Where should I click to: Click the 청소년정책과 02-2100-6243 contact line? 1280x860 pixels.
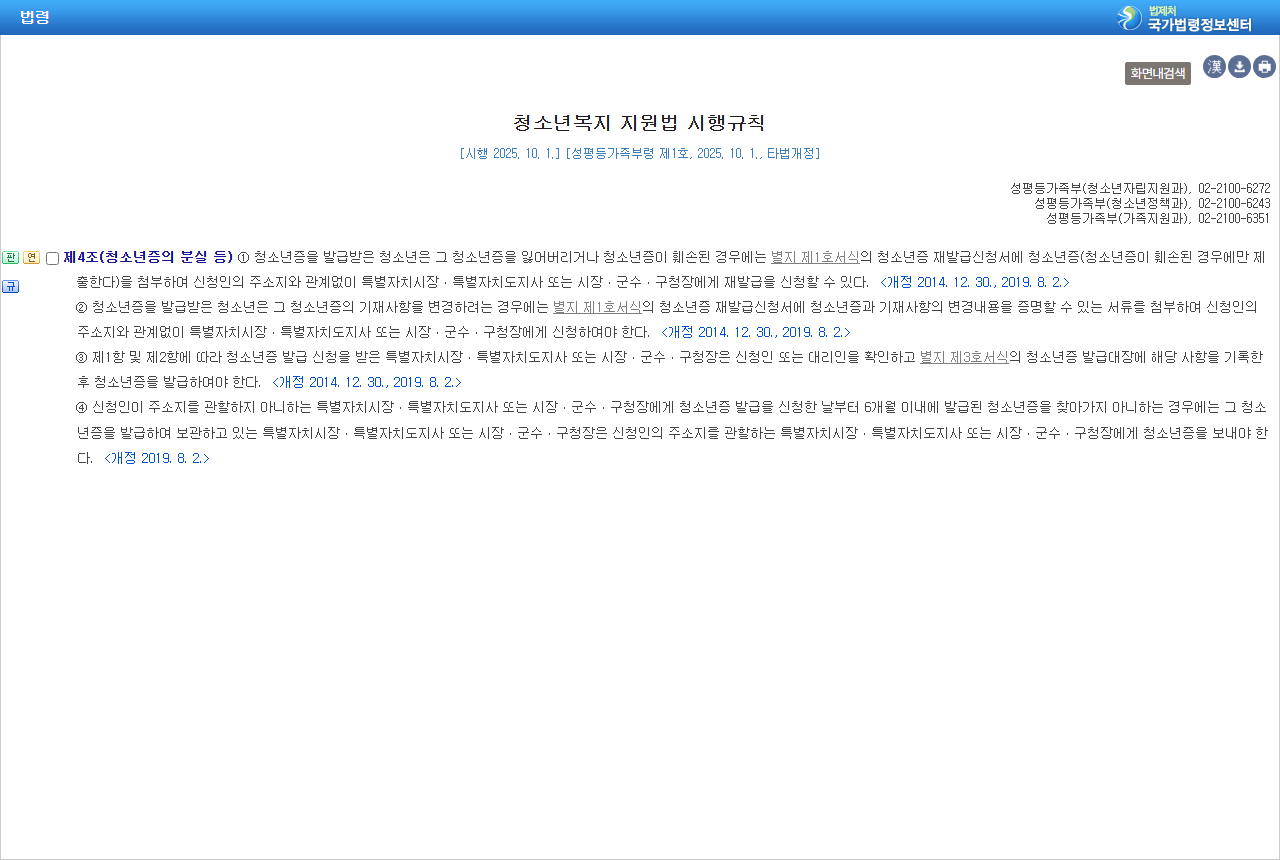tap(1152, 203)
